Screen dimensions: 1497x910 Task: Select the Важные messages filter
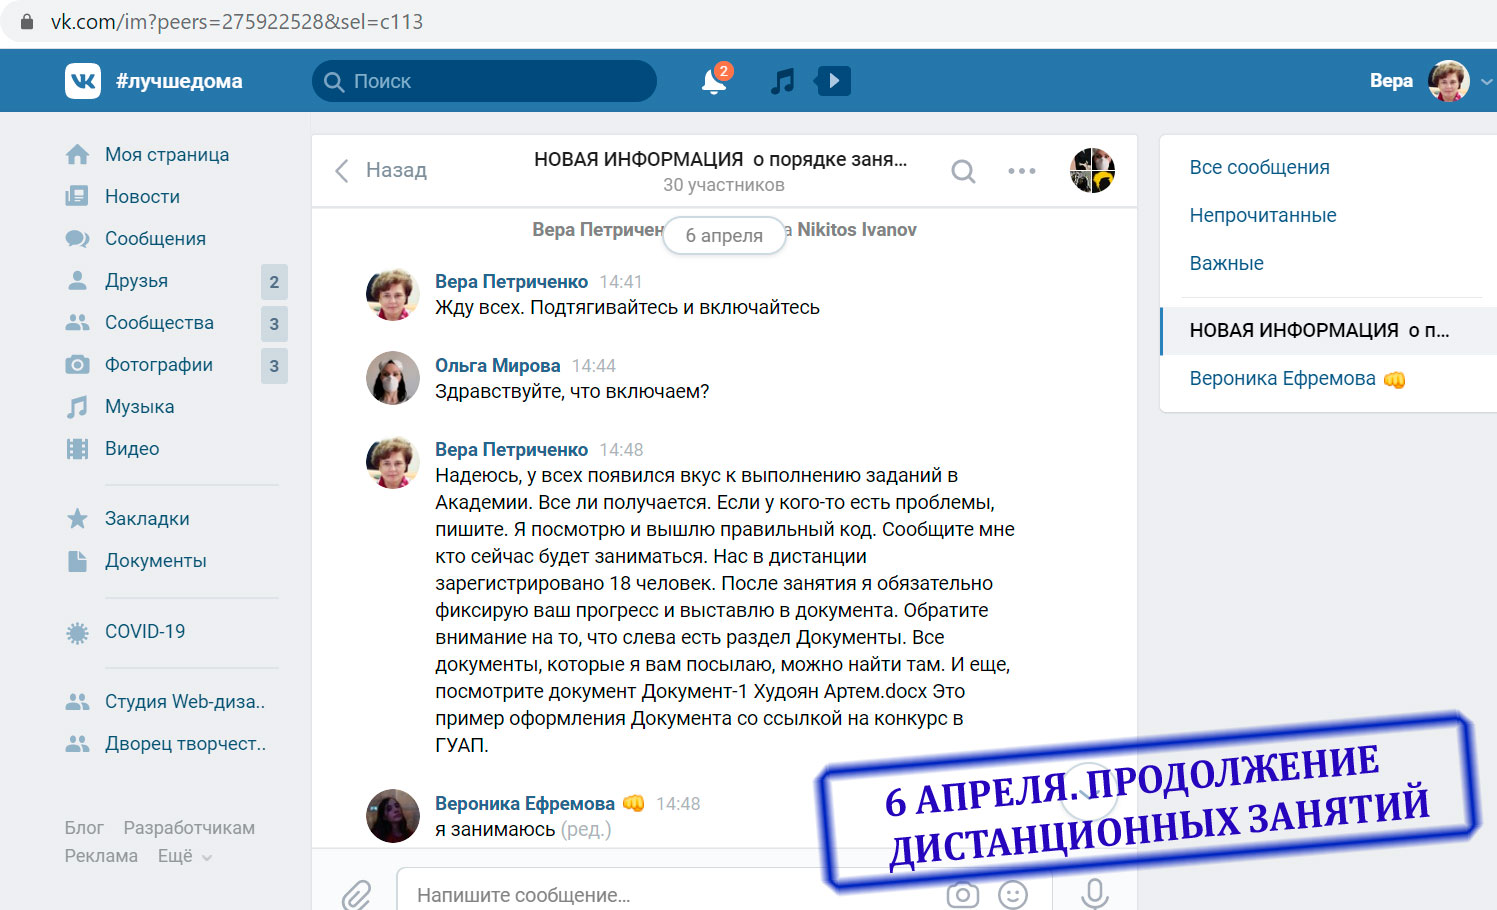pos(1226,263)
